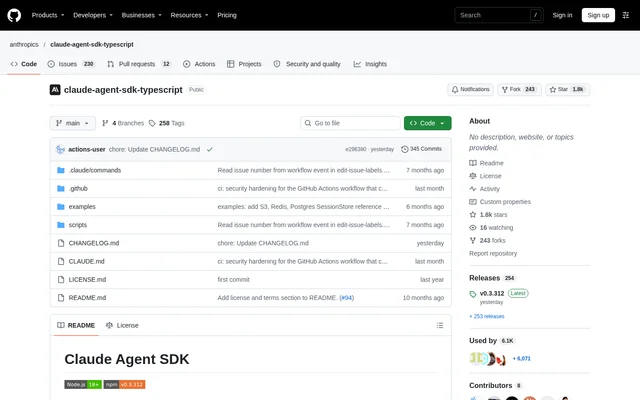This screenshot has height=400, width=640.
Task: Open the #94 pull request link
Action: pyautogui.click(x=347, y=298)
